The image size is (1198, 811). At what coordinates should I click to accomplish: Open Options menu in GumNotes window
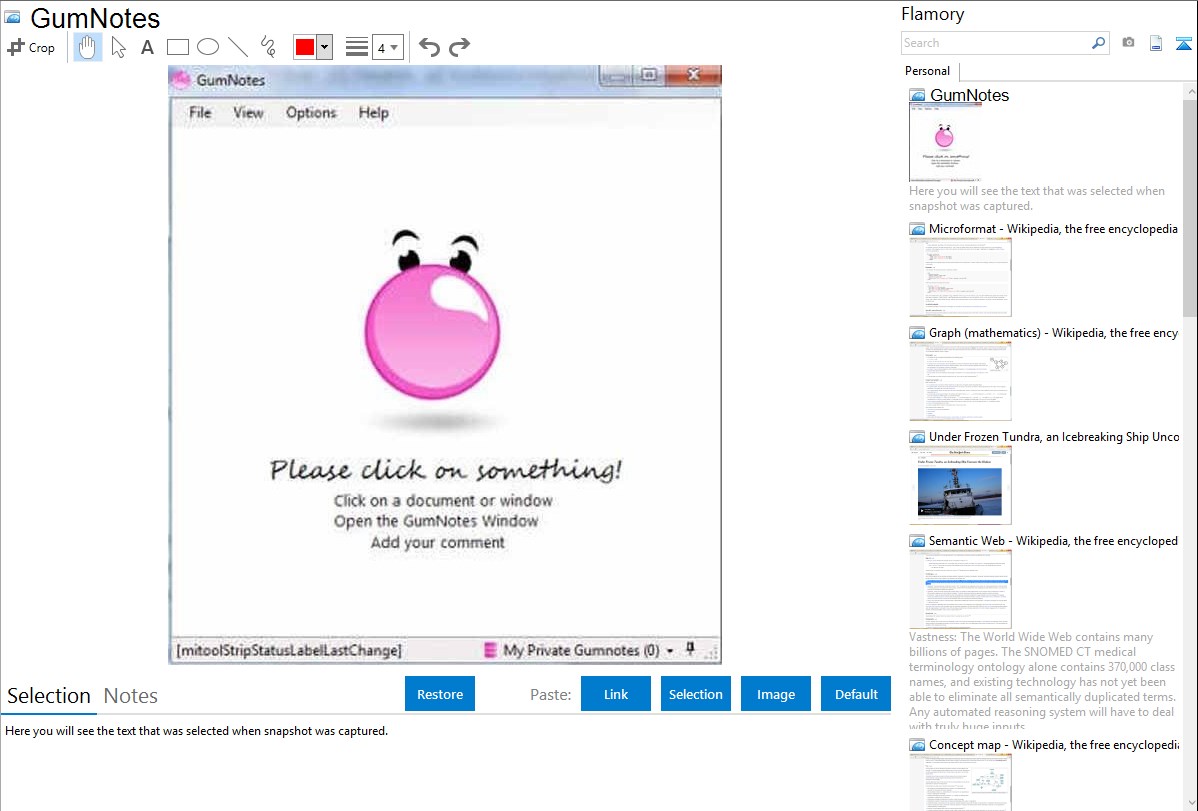[x=311, y=113]
